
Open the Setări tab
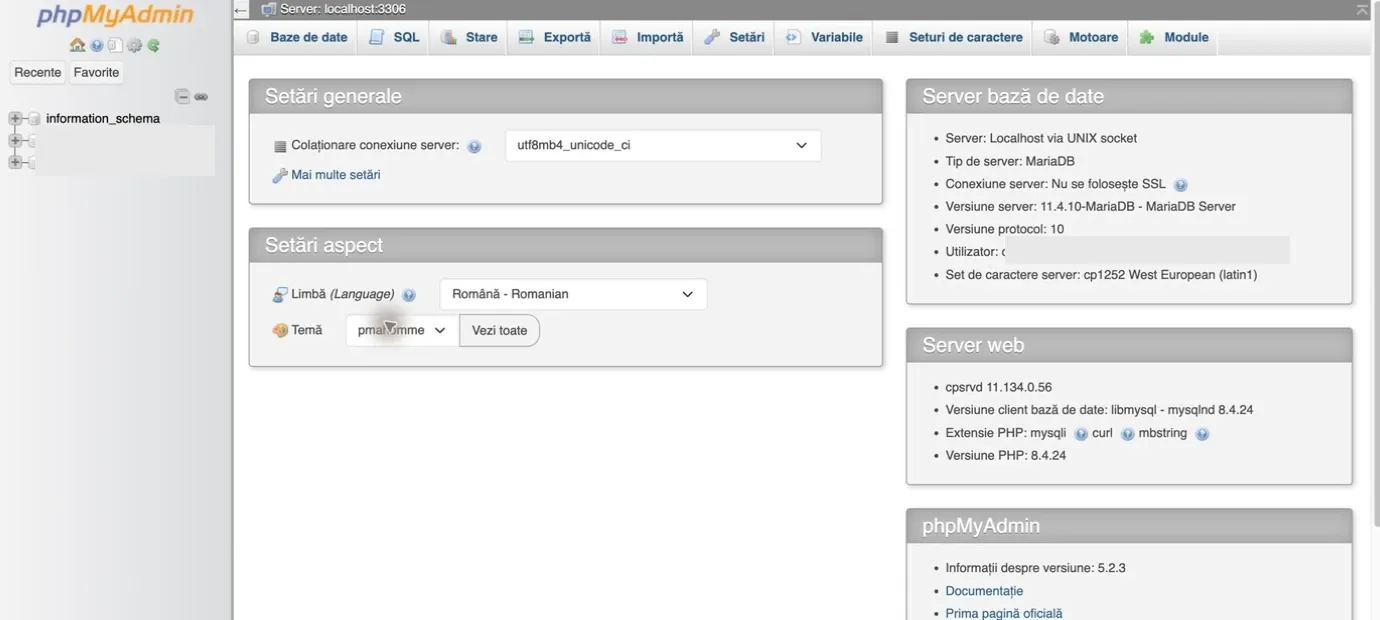[x=734, y=37]
